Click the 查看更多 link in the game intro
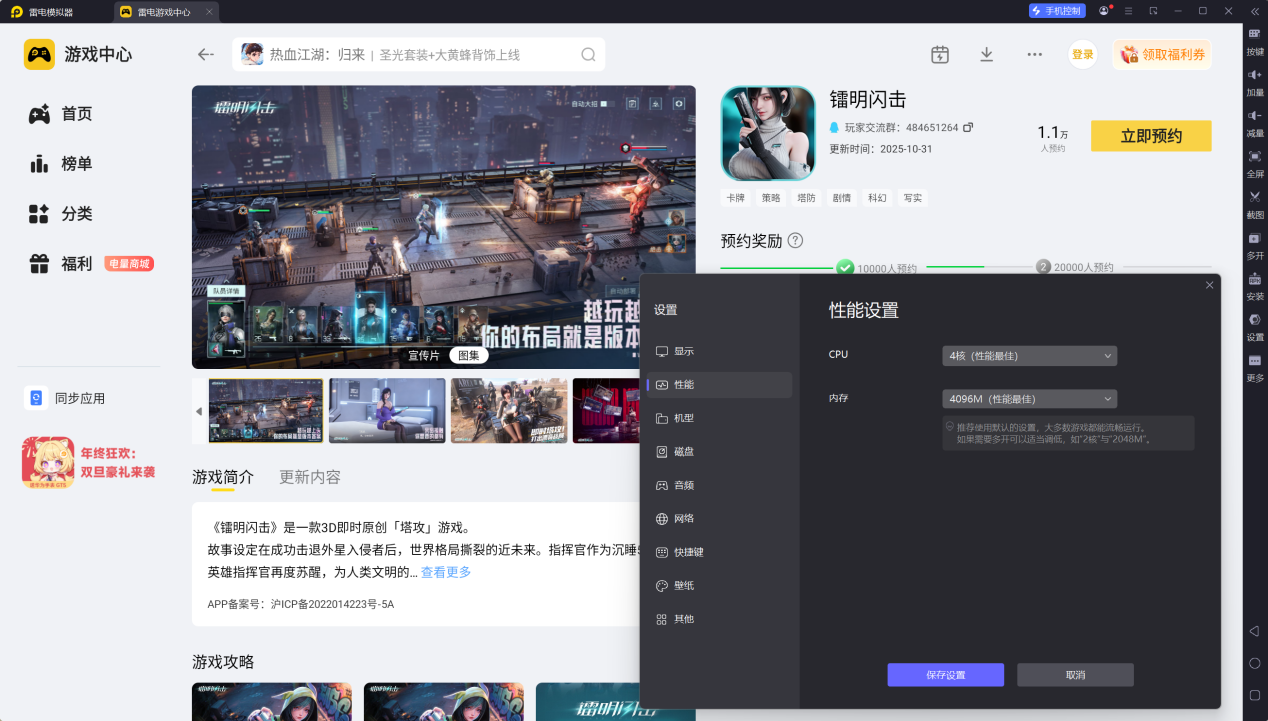1268x721 pixels. 446,572
